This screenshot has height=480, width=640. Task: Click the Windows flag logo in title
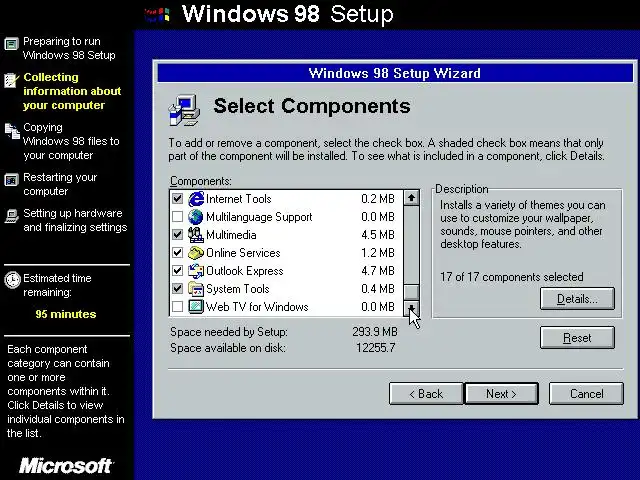(157, 15)
